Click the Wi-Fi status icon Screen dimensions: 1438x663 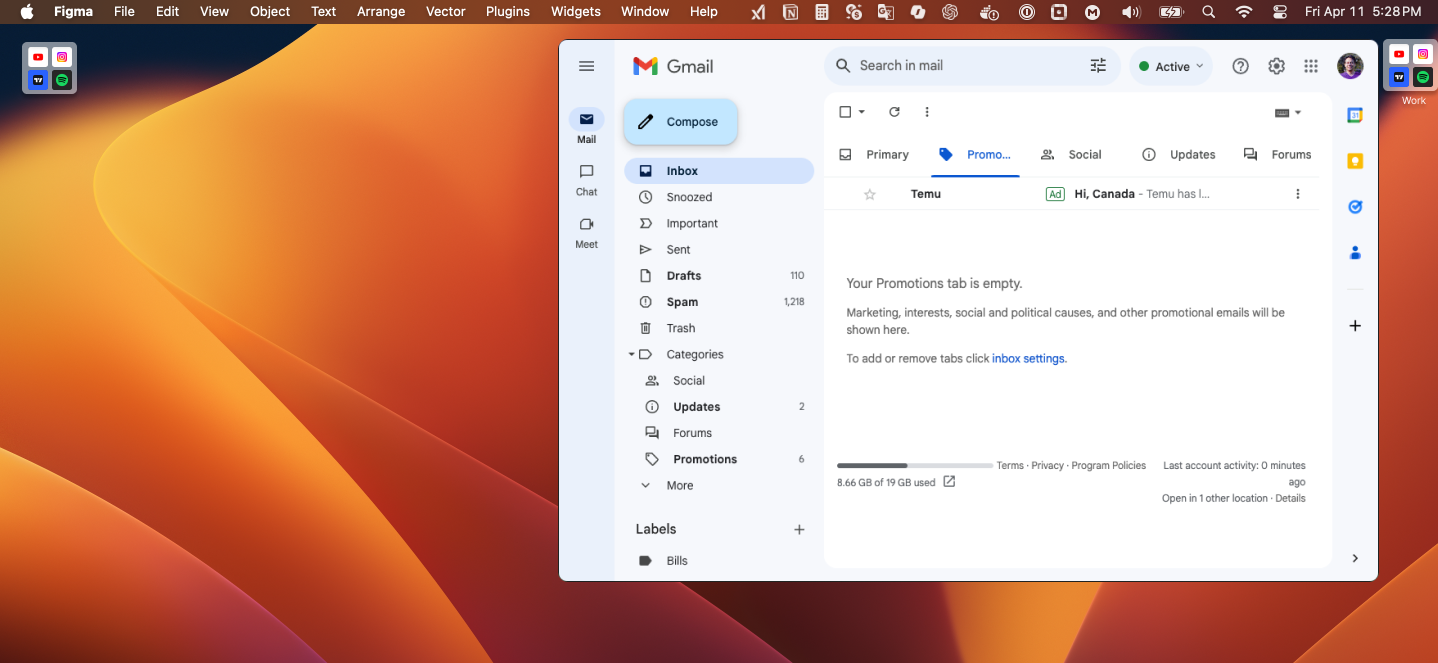[x=1244, y=12]
